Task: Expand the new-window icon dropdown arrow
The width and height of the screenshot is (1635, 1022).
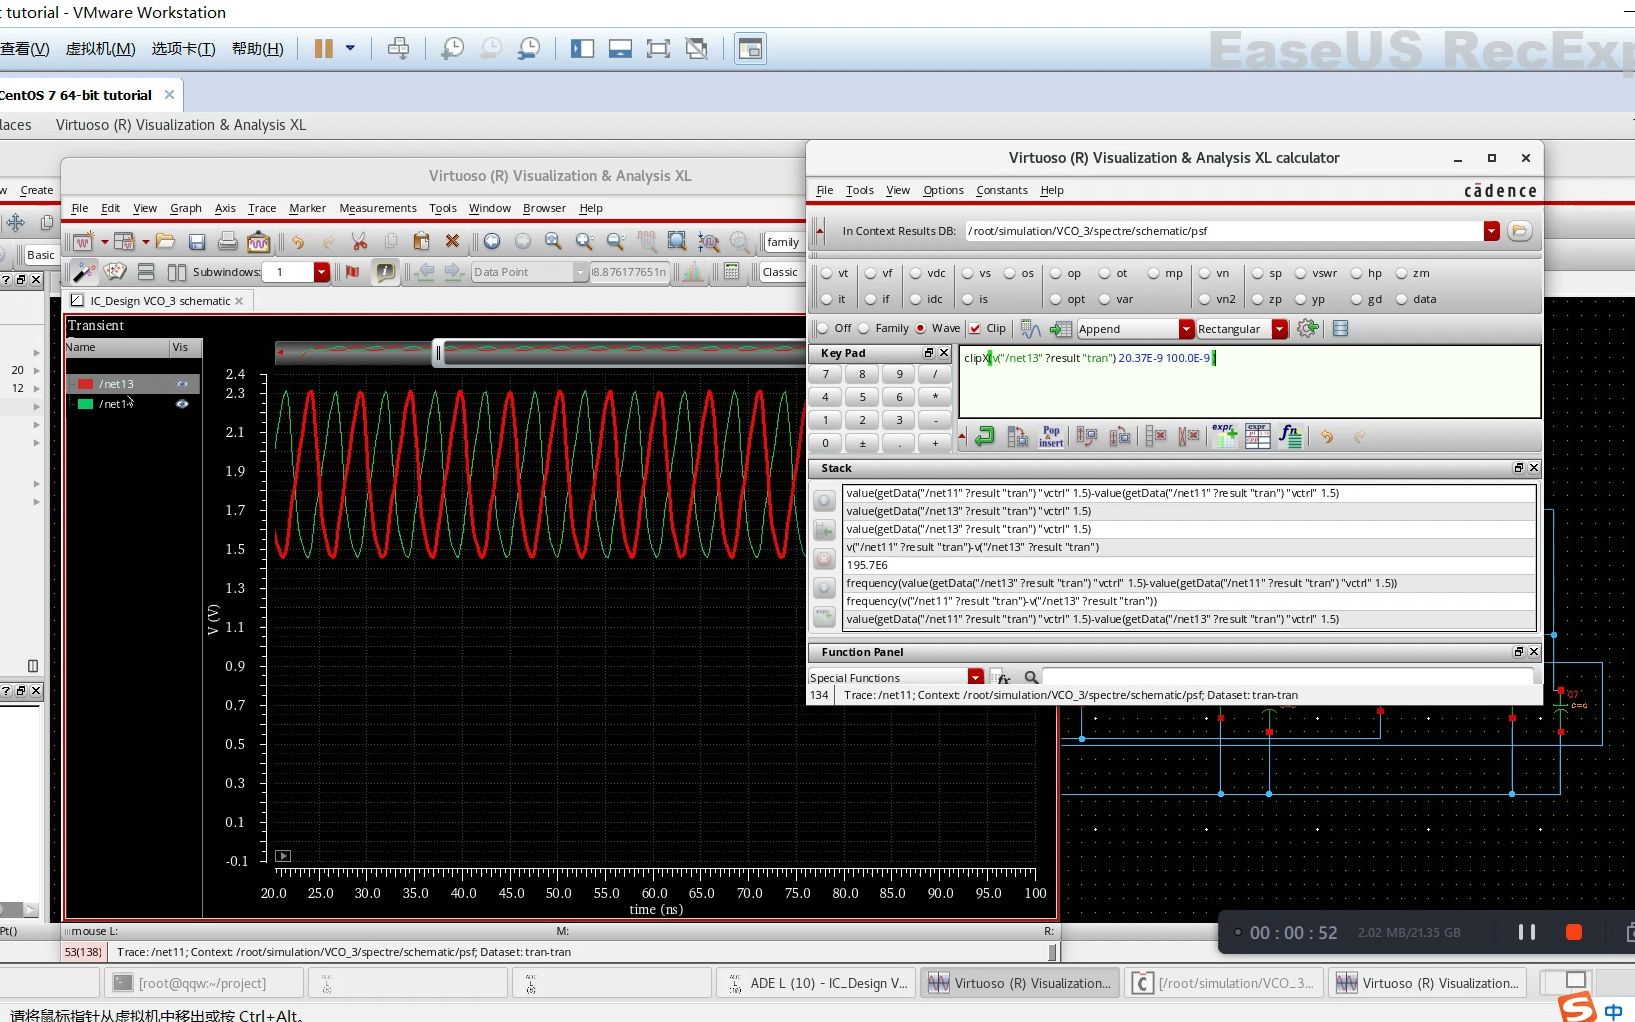Action: [x=104, y=242]
